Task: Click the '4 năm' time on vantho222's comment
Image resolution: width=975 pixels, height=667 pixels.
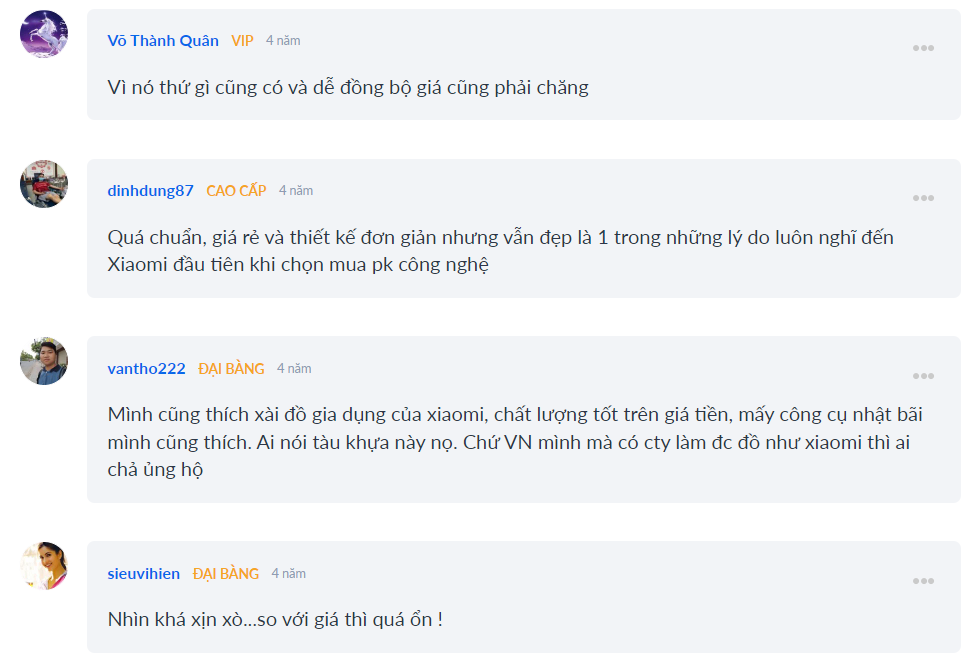Action: pyautogui.click(x=294, y=369)
